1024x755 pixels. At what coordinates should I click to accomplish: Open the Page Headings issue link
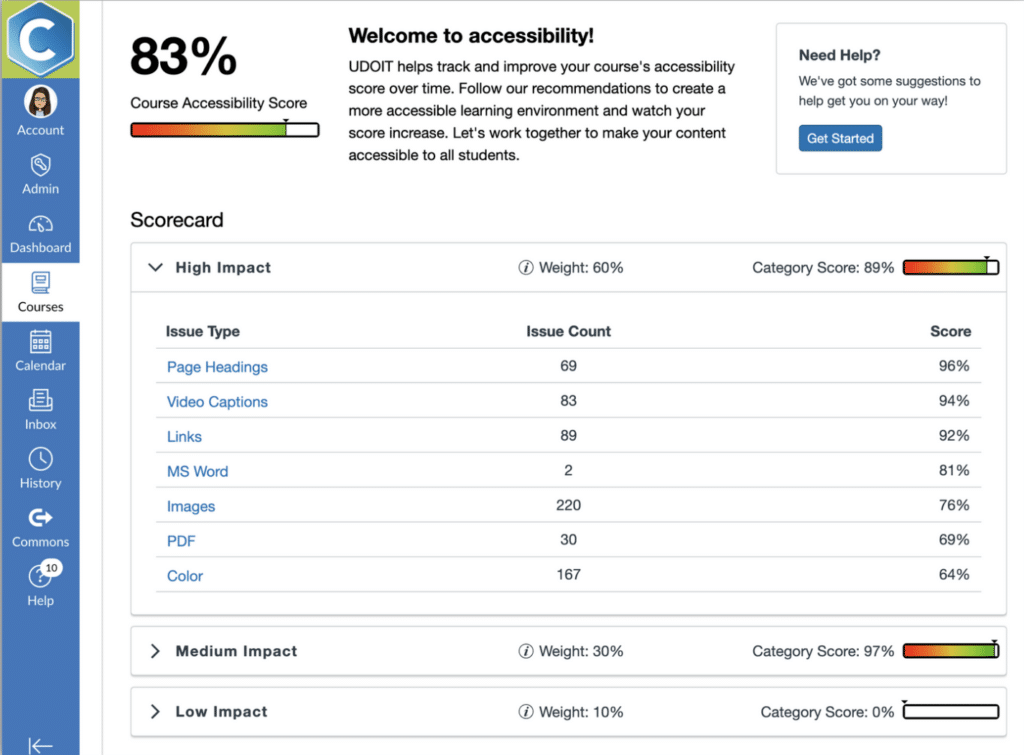(217, 367)
